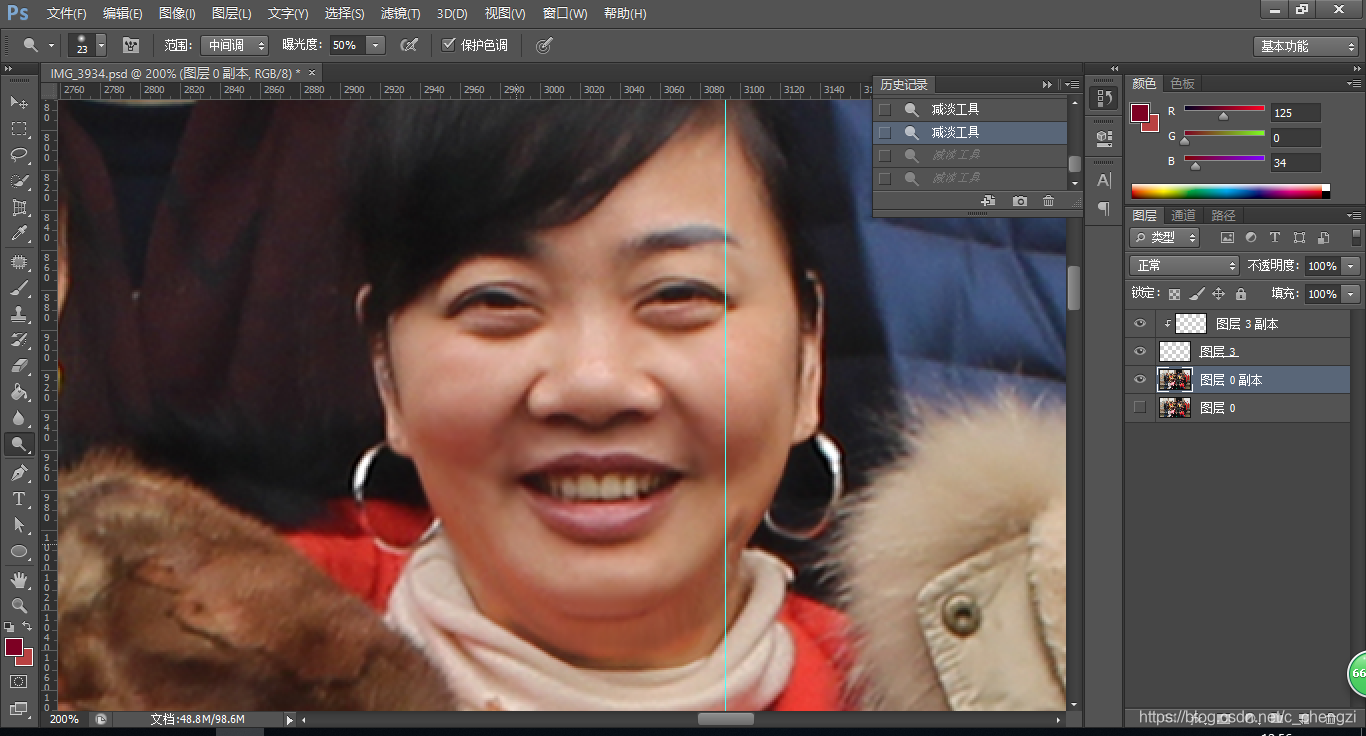Viewport: 1366px width, 736px height.
Task: Select the Horizontal Type tool
Action: coord(19,498)
